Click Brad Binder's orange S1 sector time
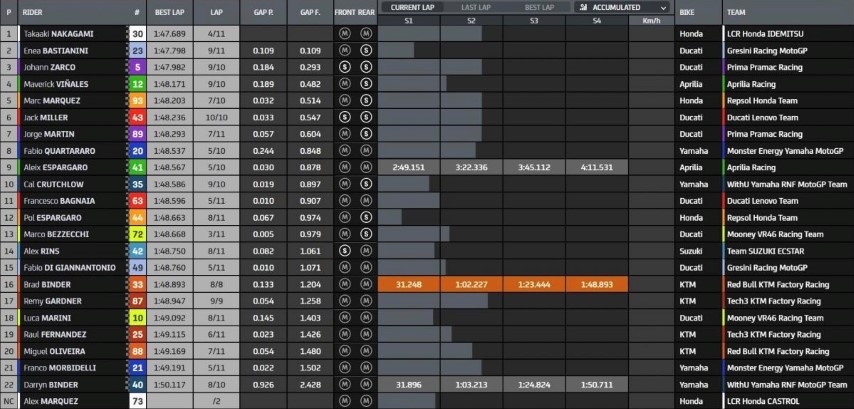Screen dimensions: 854x409 point(410,284)
